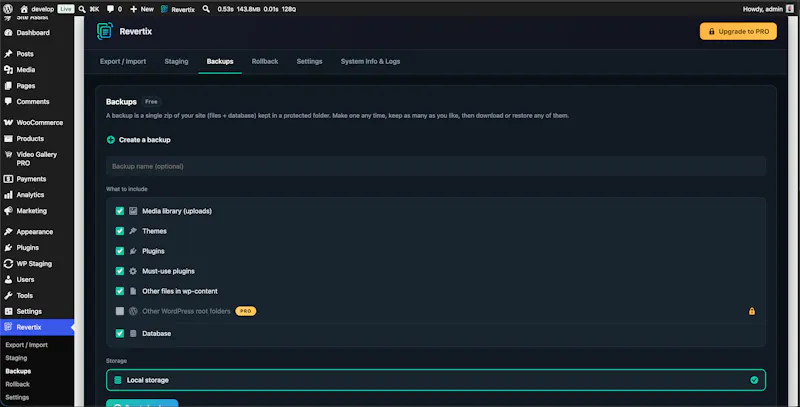
Task: Click the Revertix logo in header
Action: click(105, 31)
